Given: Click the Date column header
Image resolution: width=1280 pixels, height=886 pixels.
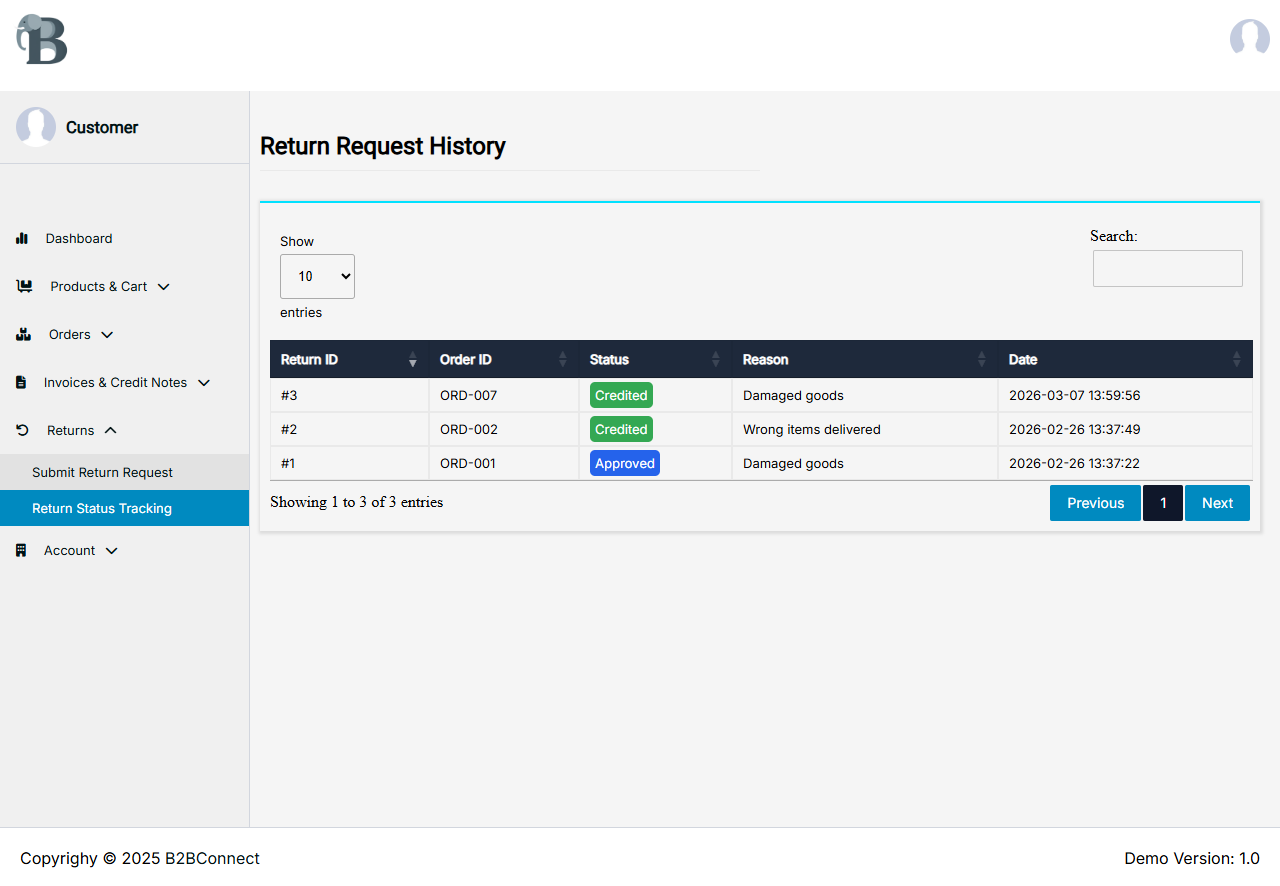Looking at the screenshot, I should 1125,359.
